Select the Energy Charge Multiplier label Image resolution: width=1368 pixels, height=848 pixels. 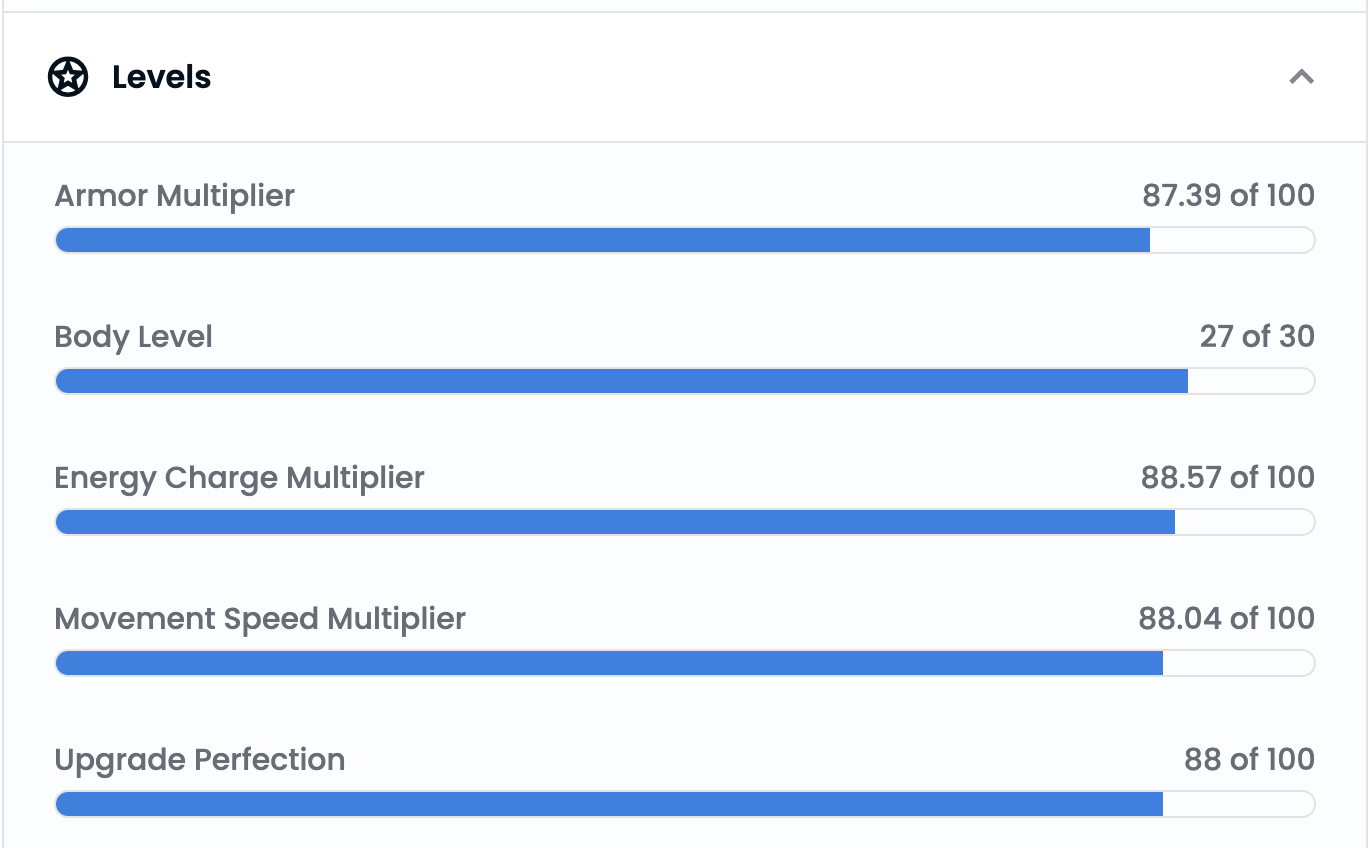[240, 478]
